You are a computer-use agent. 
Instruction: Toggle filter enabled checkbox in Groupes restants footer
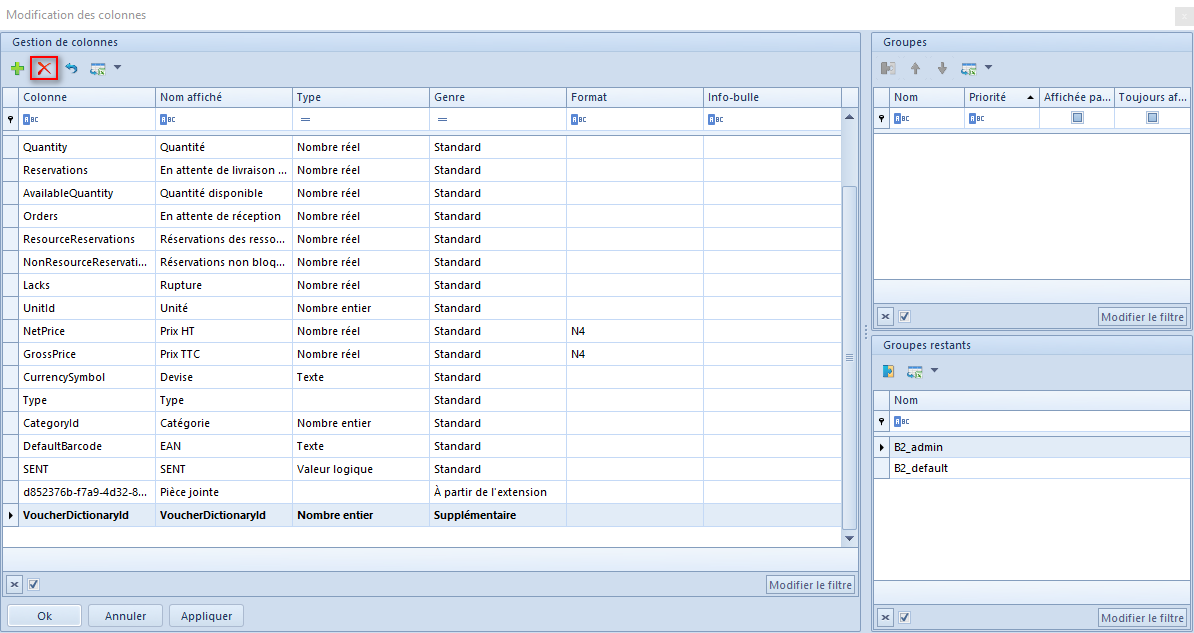coord(905,617)
